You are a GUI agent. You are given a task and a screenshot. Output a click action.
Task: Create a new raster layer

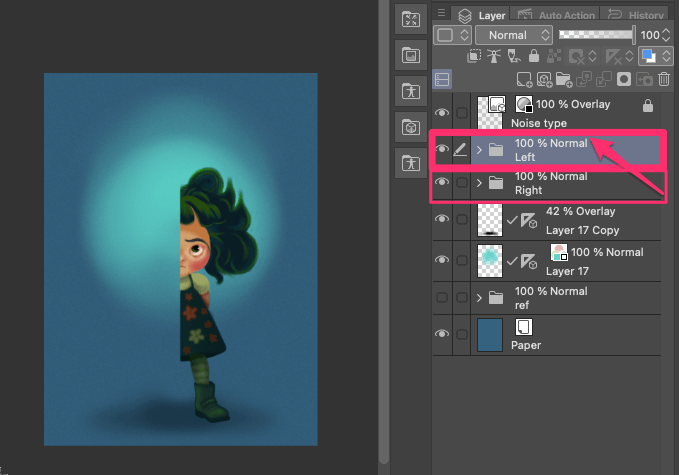(524, 80)
